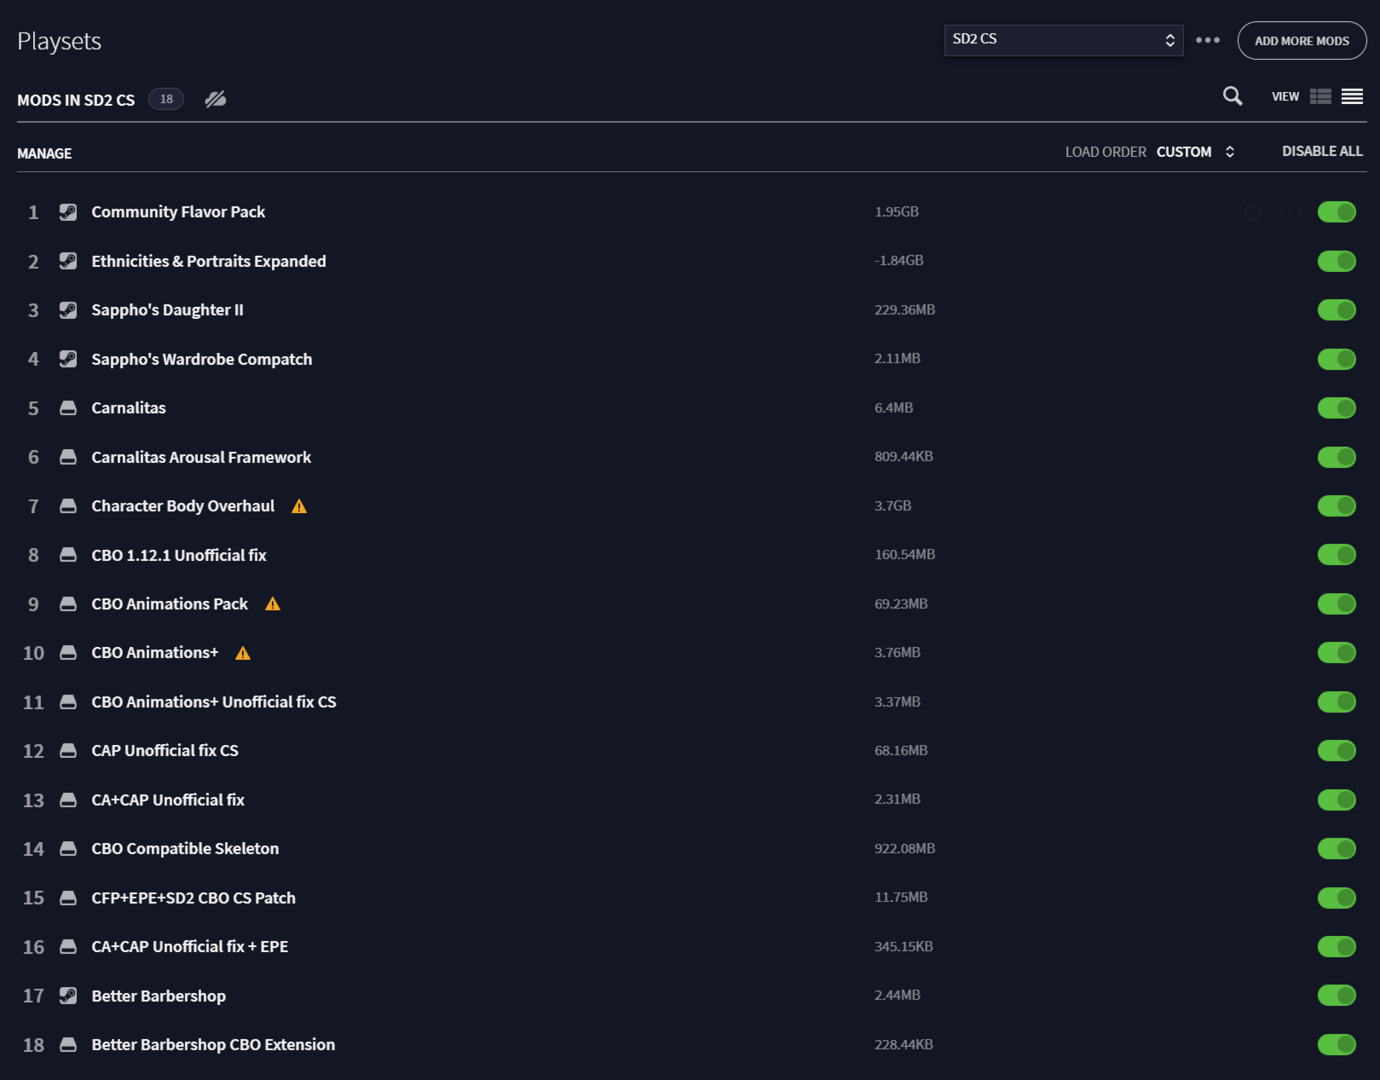Toggle CBO Animations+ mod switch

[x=1337, y=653]
